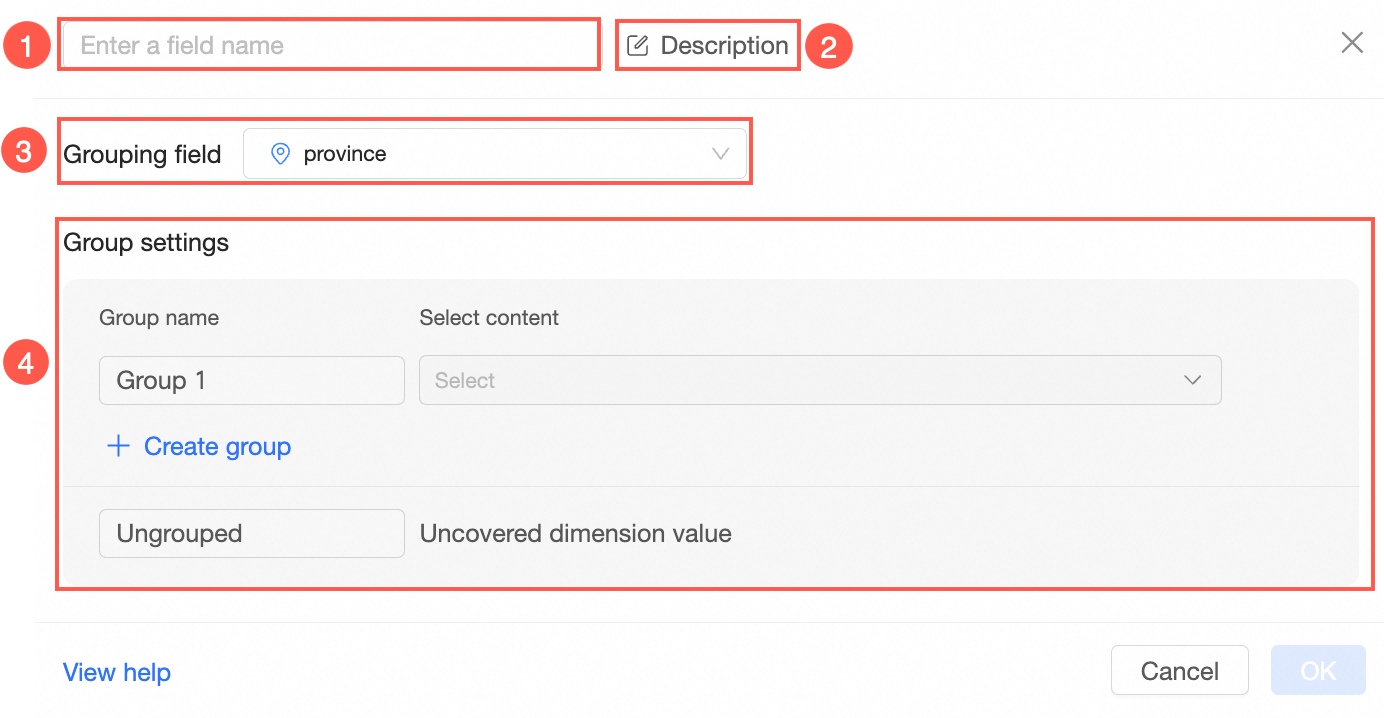Click the Create group link text
This screenshot has width=1384, height=718.
pyautogui.click(x=217, y=446)
